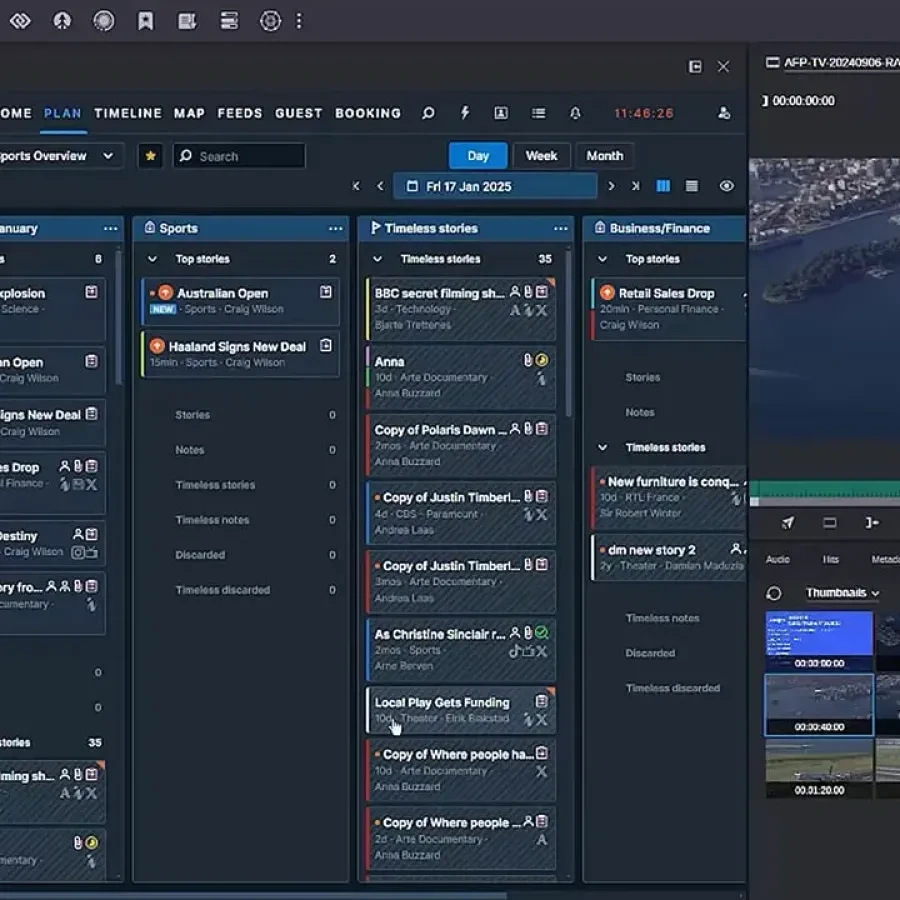Open Timeless stories column options menu
The width and height of the screenshot is (900, 900).
pyautogui.click(x=561, y=228)
